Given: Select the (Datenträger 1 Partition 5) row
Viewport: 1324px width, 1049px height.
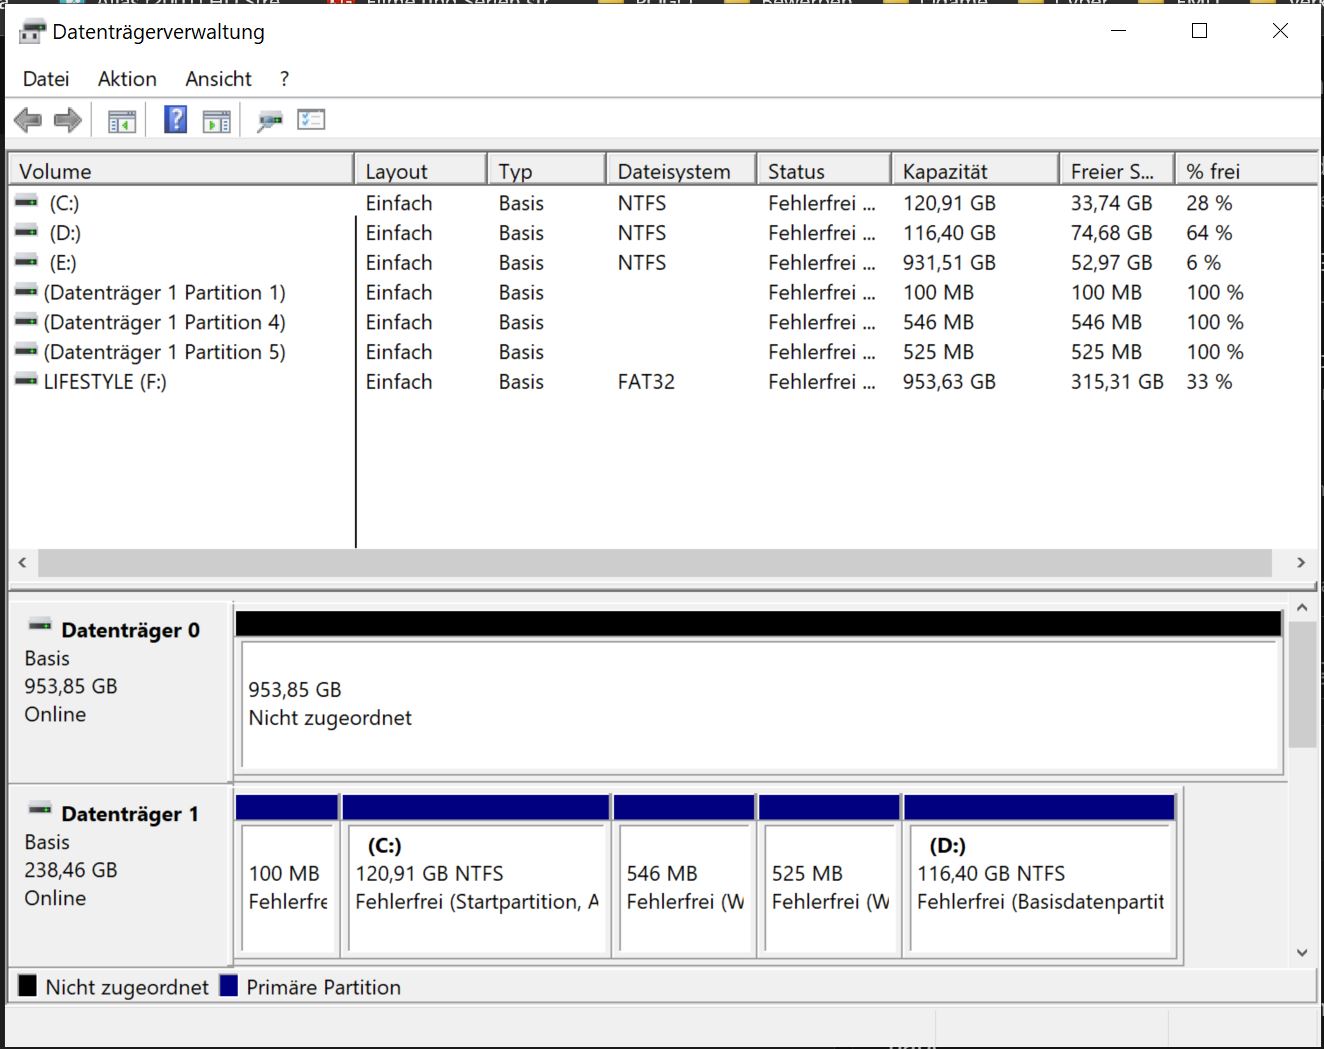Looking at the screenshot, I should tap(662, 352).
